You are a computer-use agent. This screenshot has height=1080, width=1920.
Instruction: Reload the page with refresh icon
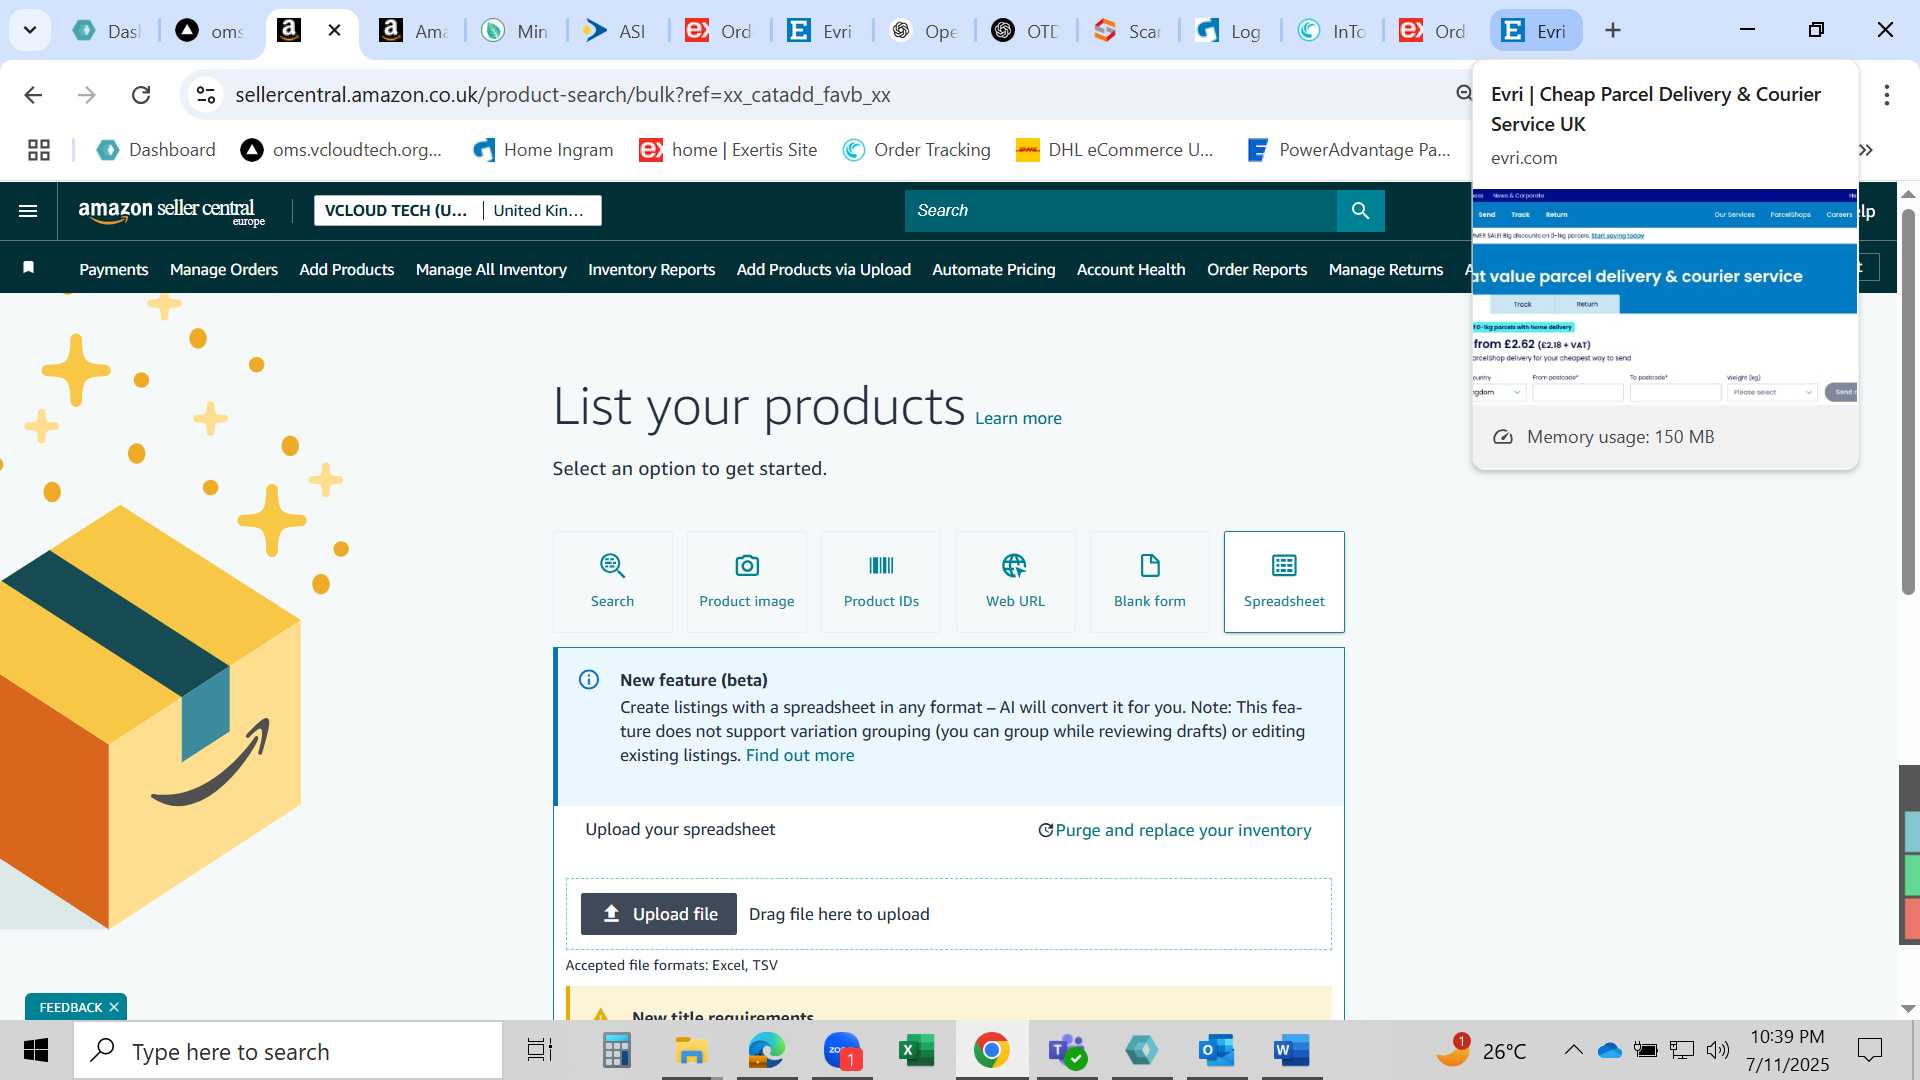(141, 95)
